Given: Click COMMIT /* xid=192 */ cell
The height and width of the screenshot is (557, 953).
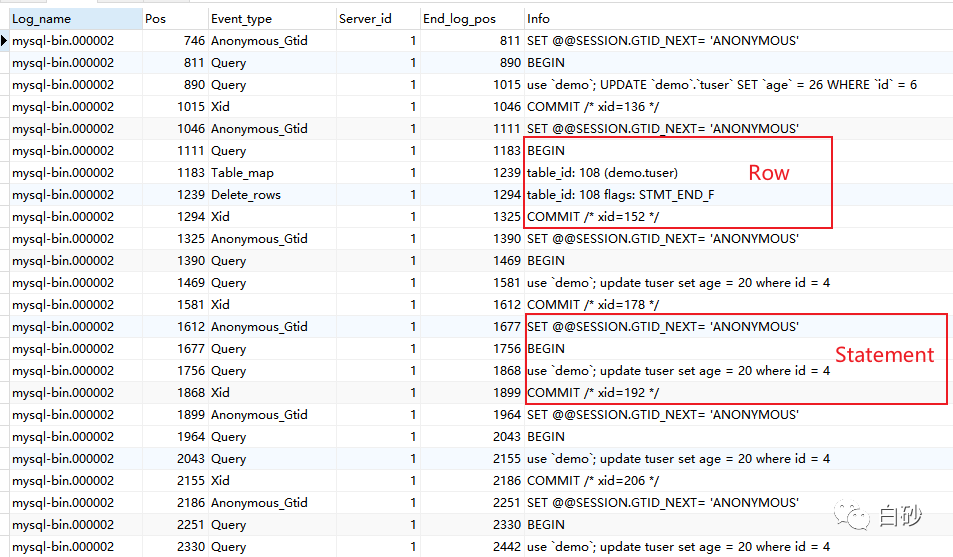Looking at the screenshot, I should click(738, 393).
